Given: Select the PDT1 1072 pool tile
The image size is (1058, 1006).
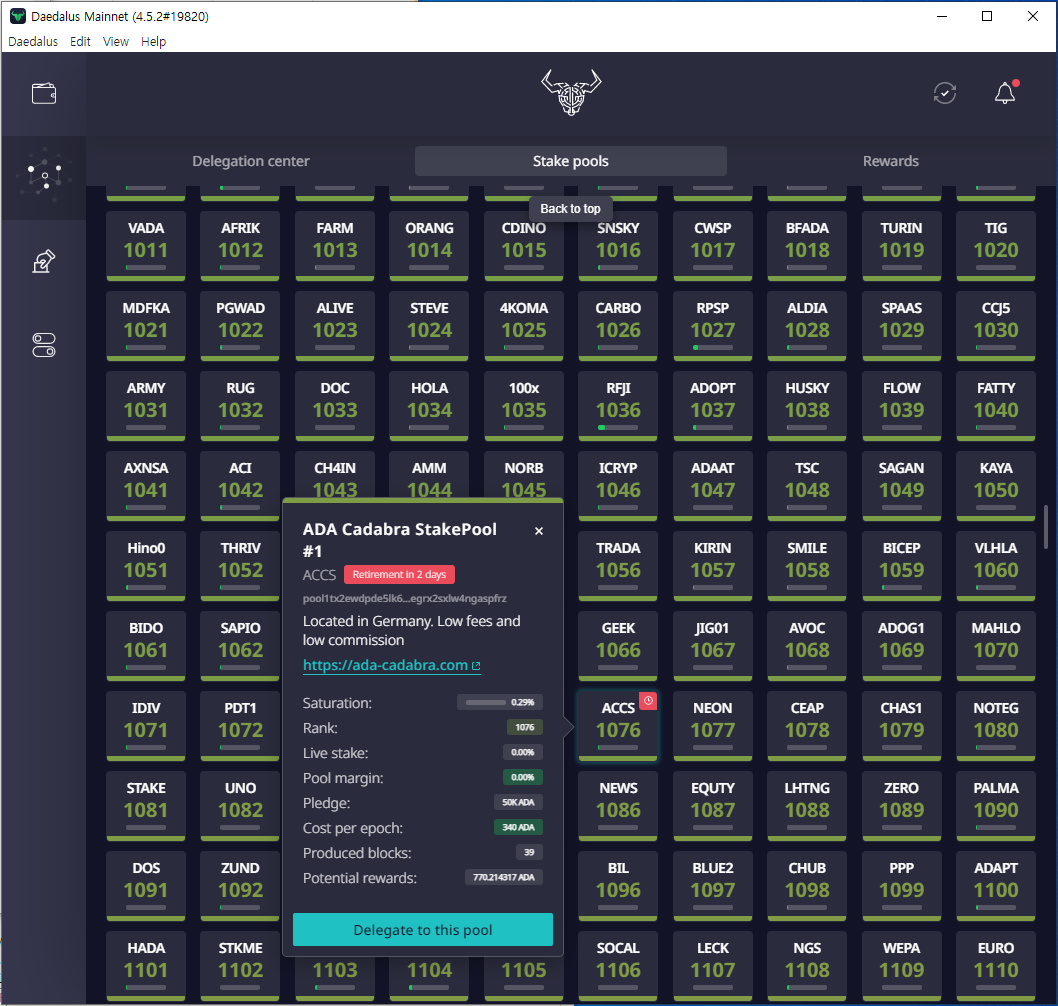Looking at the screenshot, I should [240, 726].
